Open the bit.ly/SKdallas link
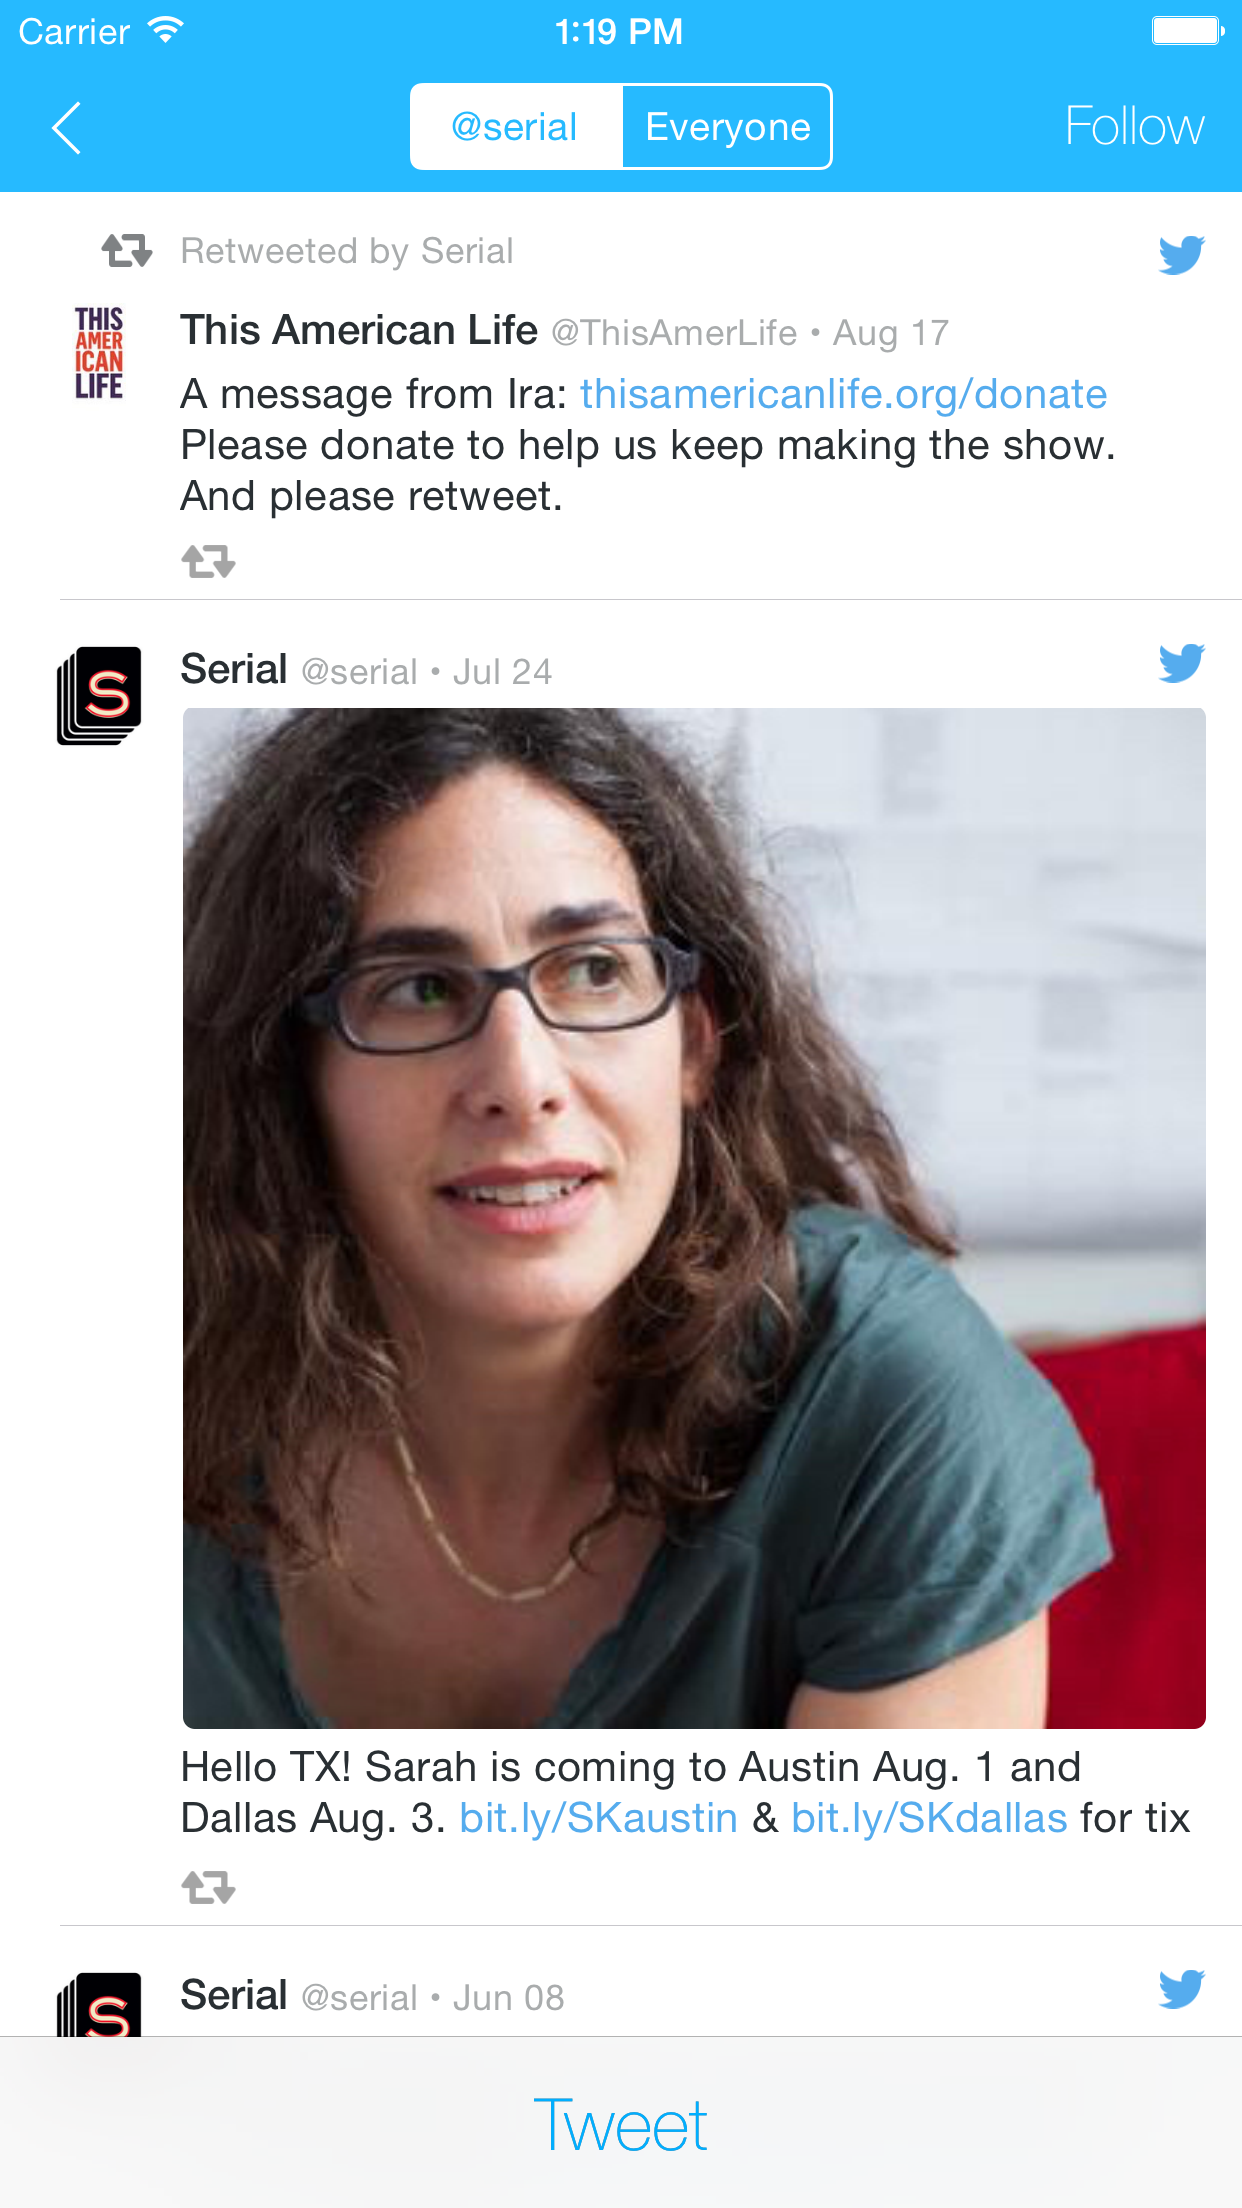 (929, 1818)
